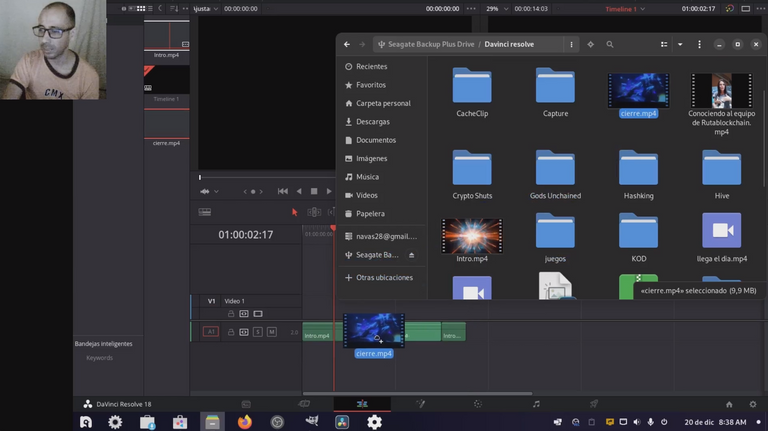
Task: Open the CacheClip folder
Action: point(472,92)
